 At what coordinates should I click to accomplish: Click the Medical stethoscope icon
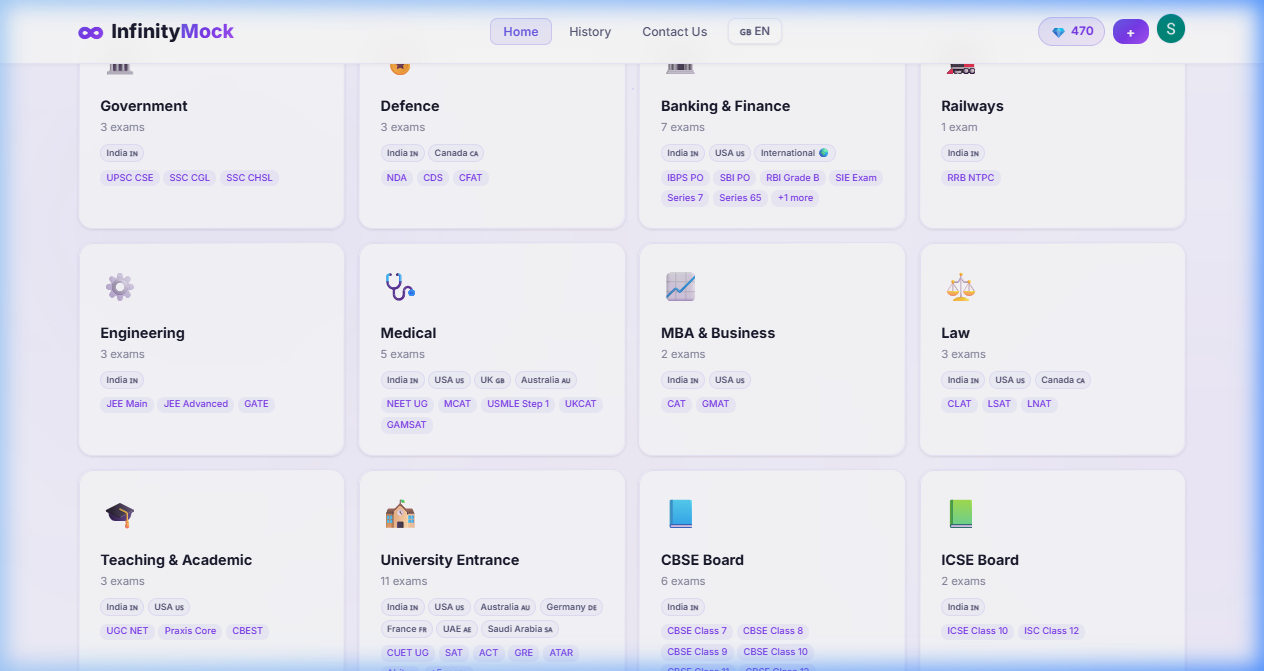click(400, 287)
